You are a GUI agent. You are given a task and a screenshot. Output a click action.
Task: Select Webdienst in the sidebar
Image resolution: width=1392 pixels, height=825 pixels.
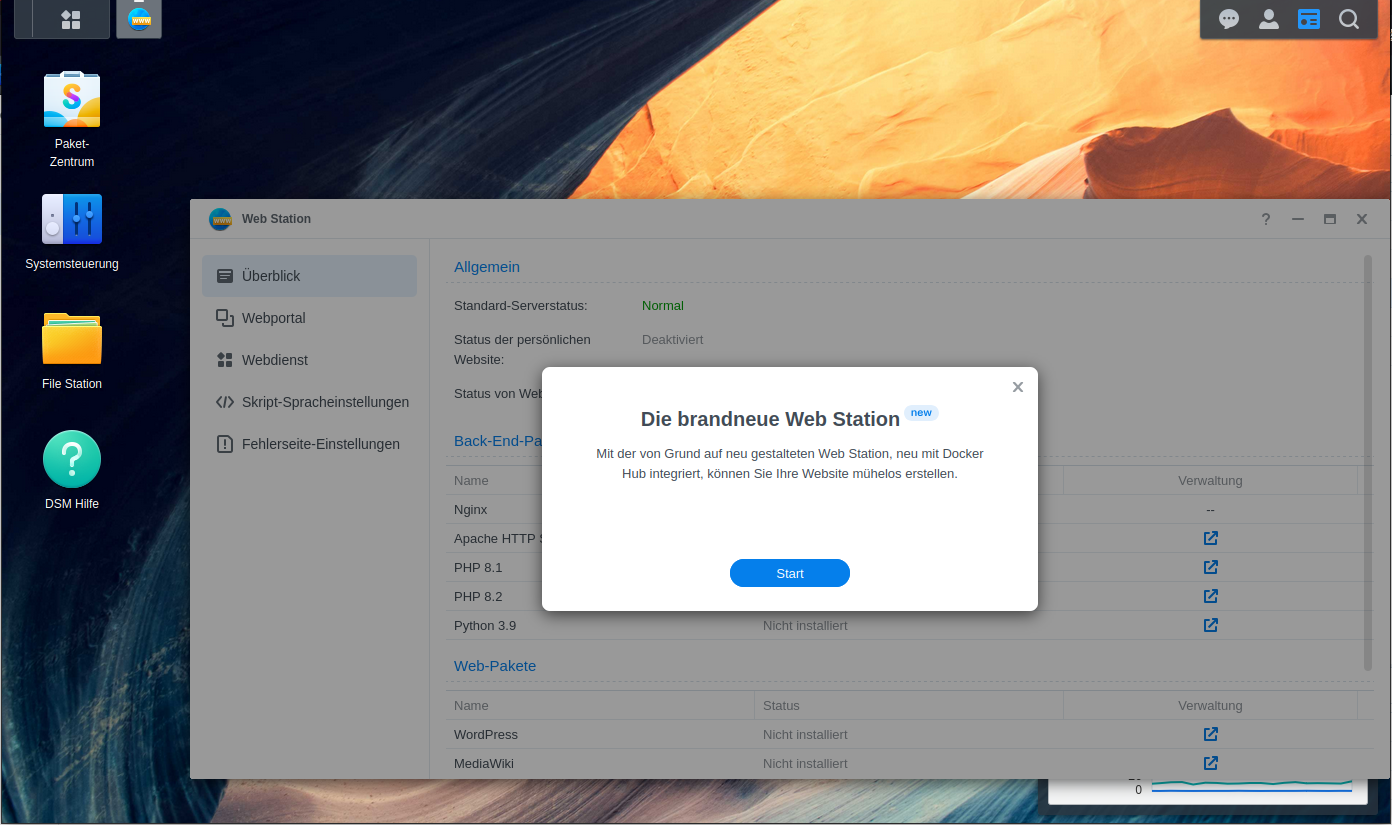pos(274,360)
